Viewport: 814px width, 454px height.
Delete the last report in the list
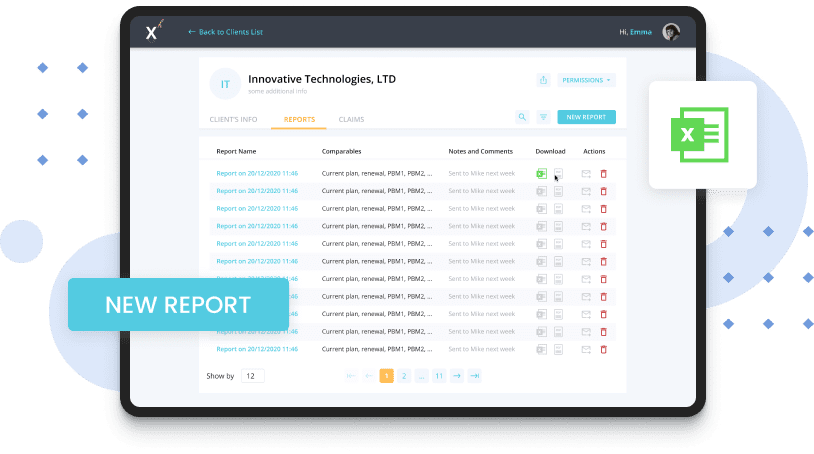click(x=603, y=349)
